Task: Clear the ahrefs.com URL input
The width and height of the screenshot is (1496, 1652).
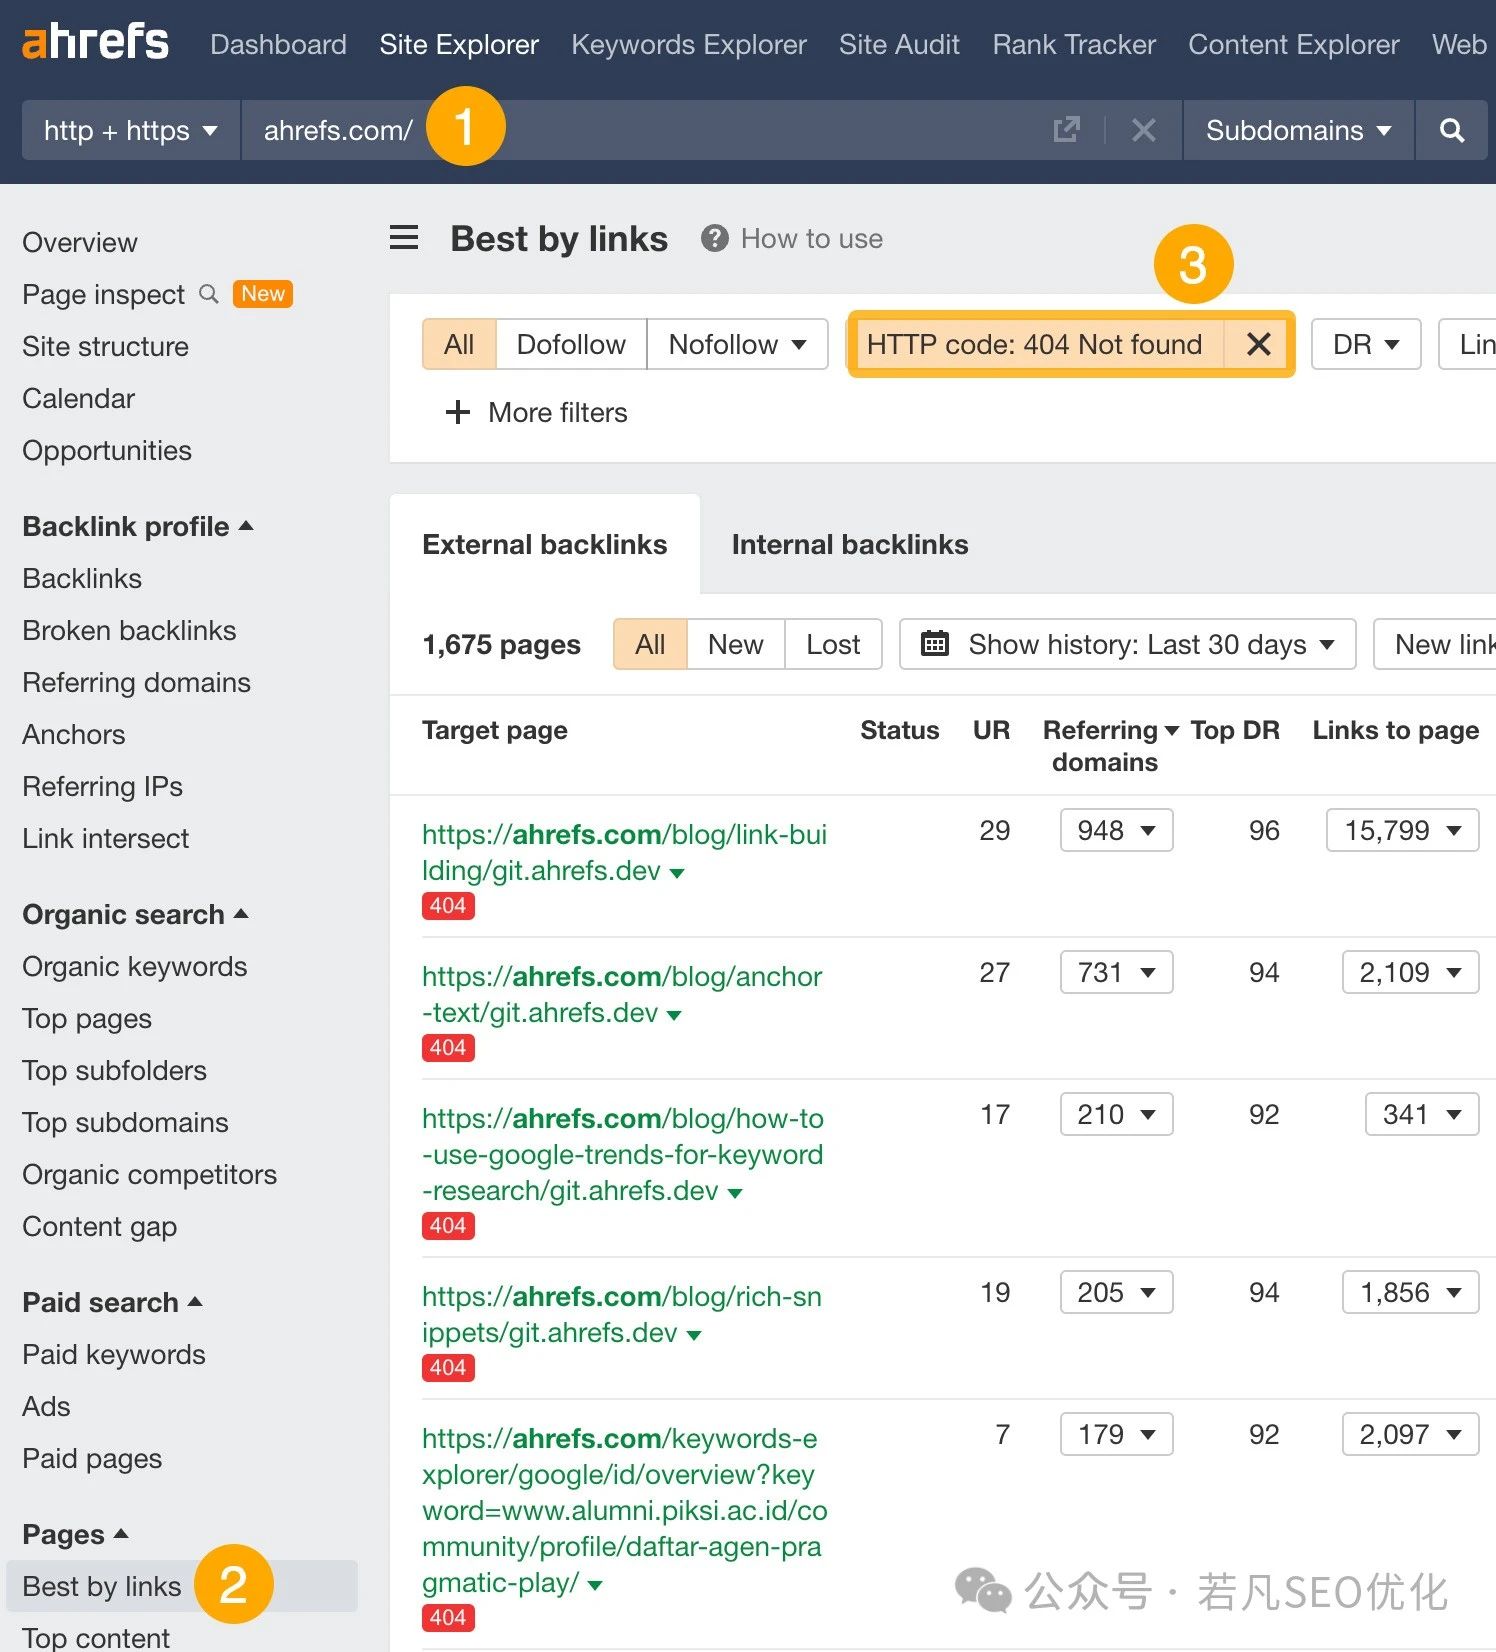Action: click(x=1144, y=130)
